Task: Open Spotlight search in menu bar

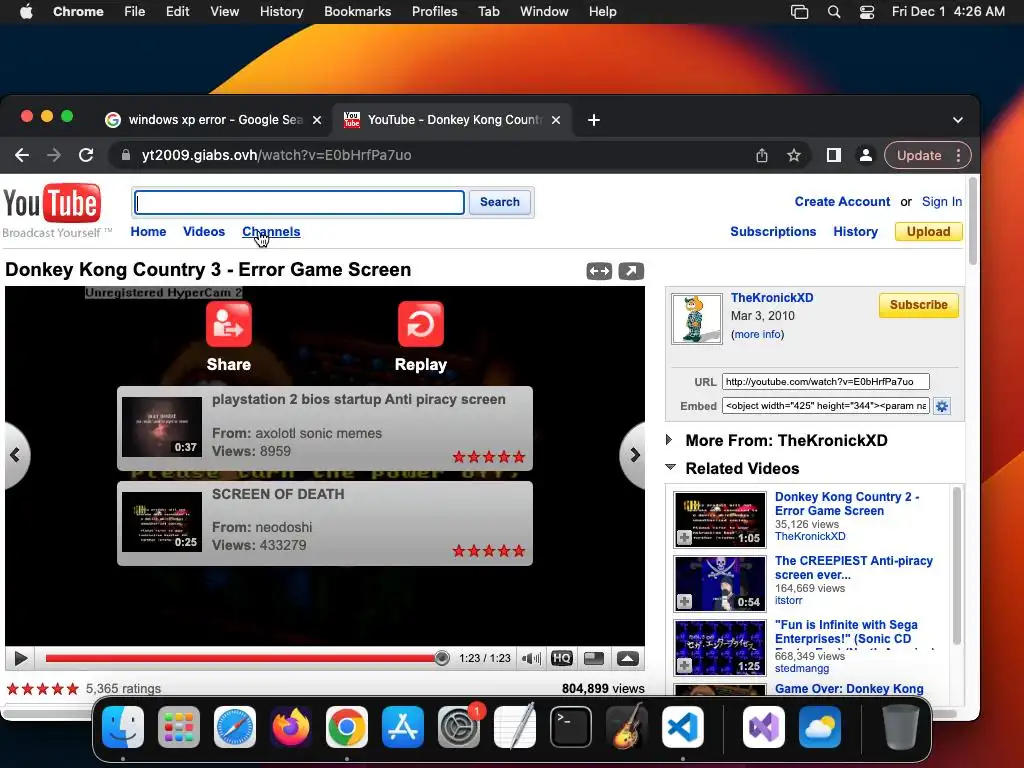Action: point(834,12)
